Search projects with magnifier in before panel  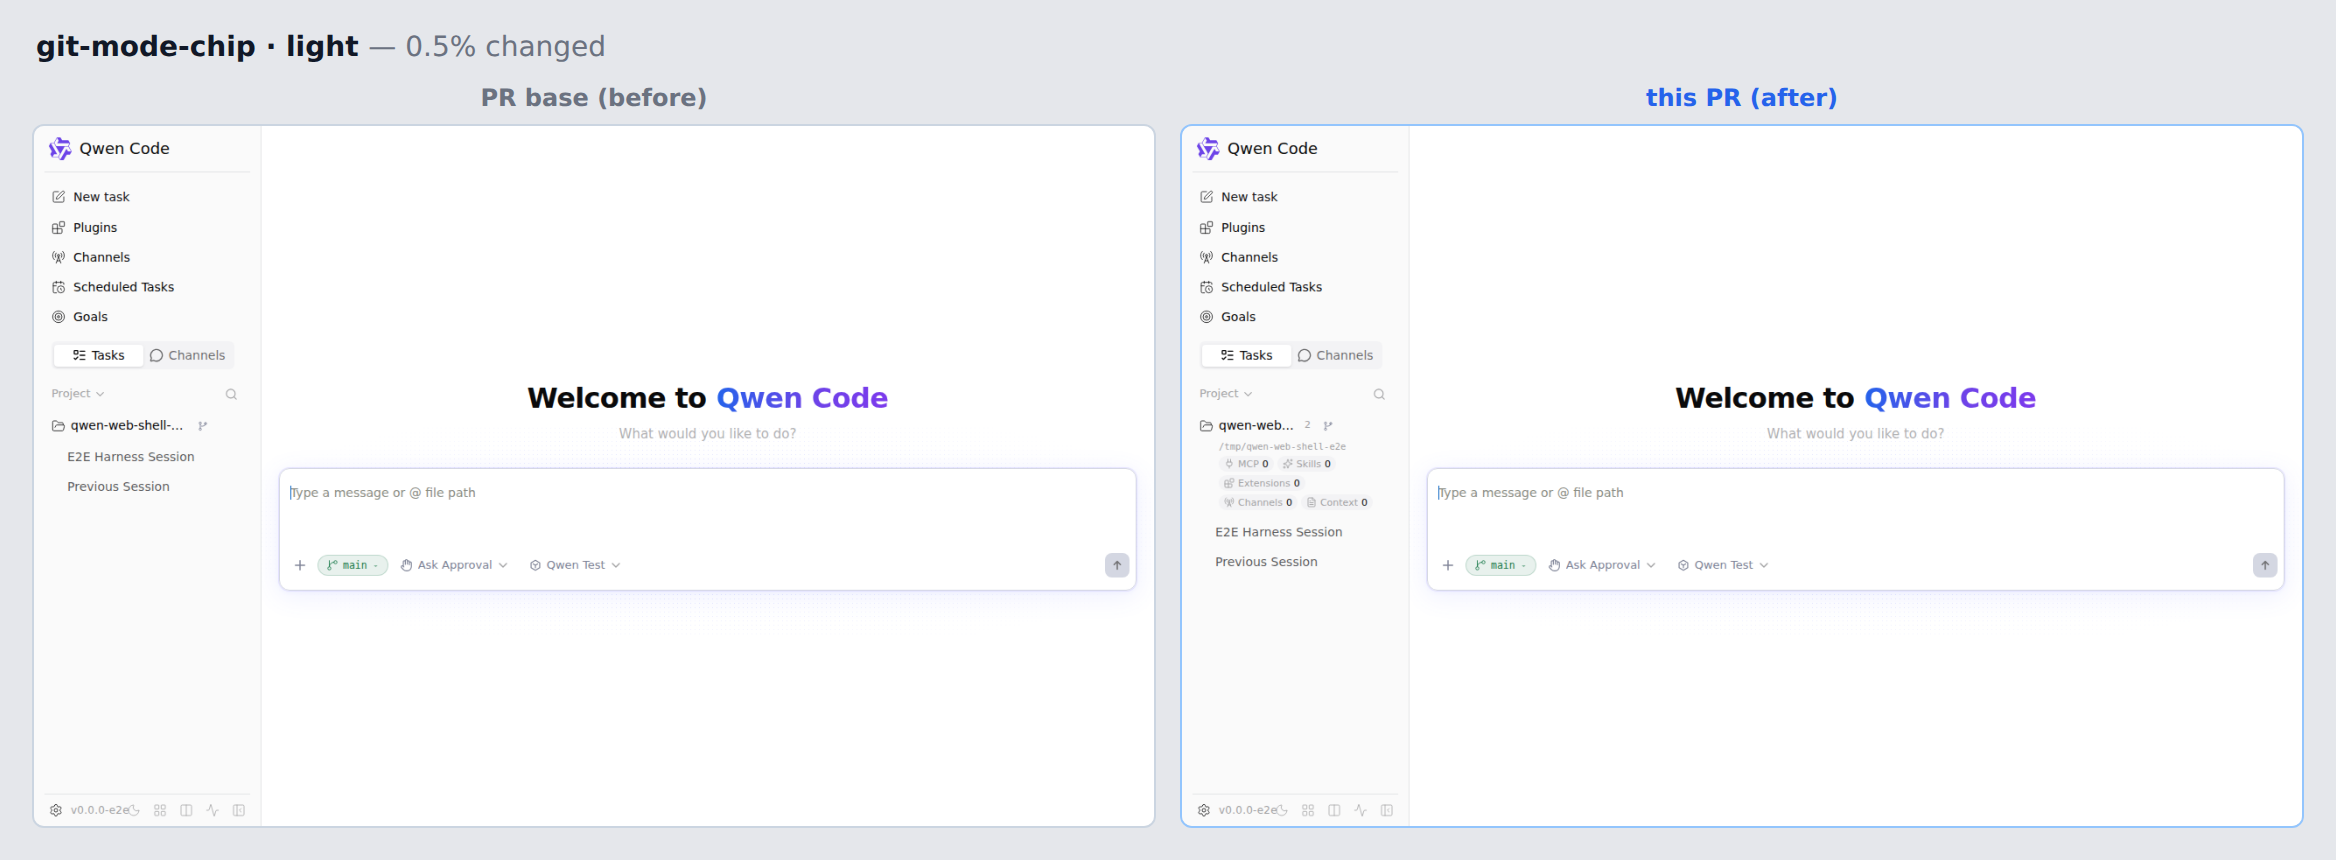231,394
